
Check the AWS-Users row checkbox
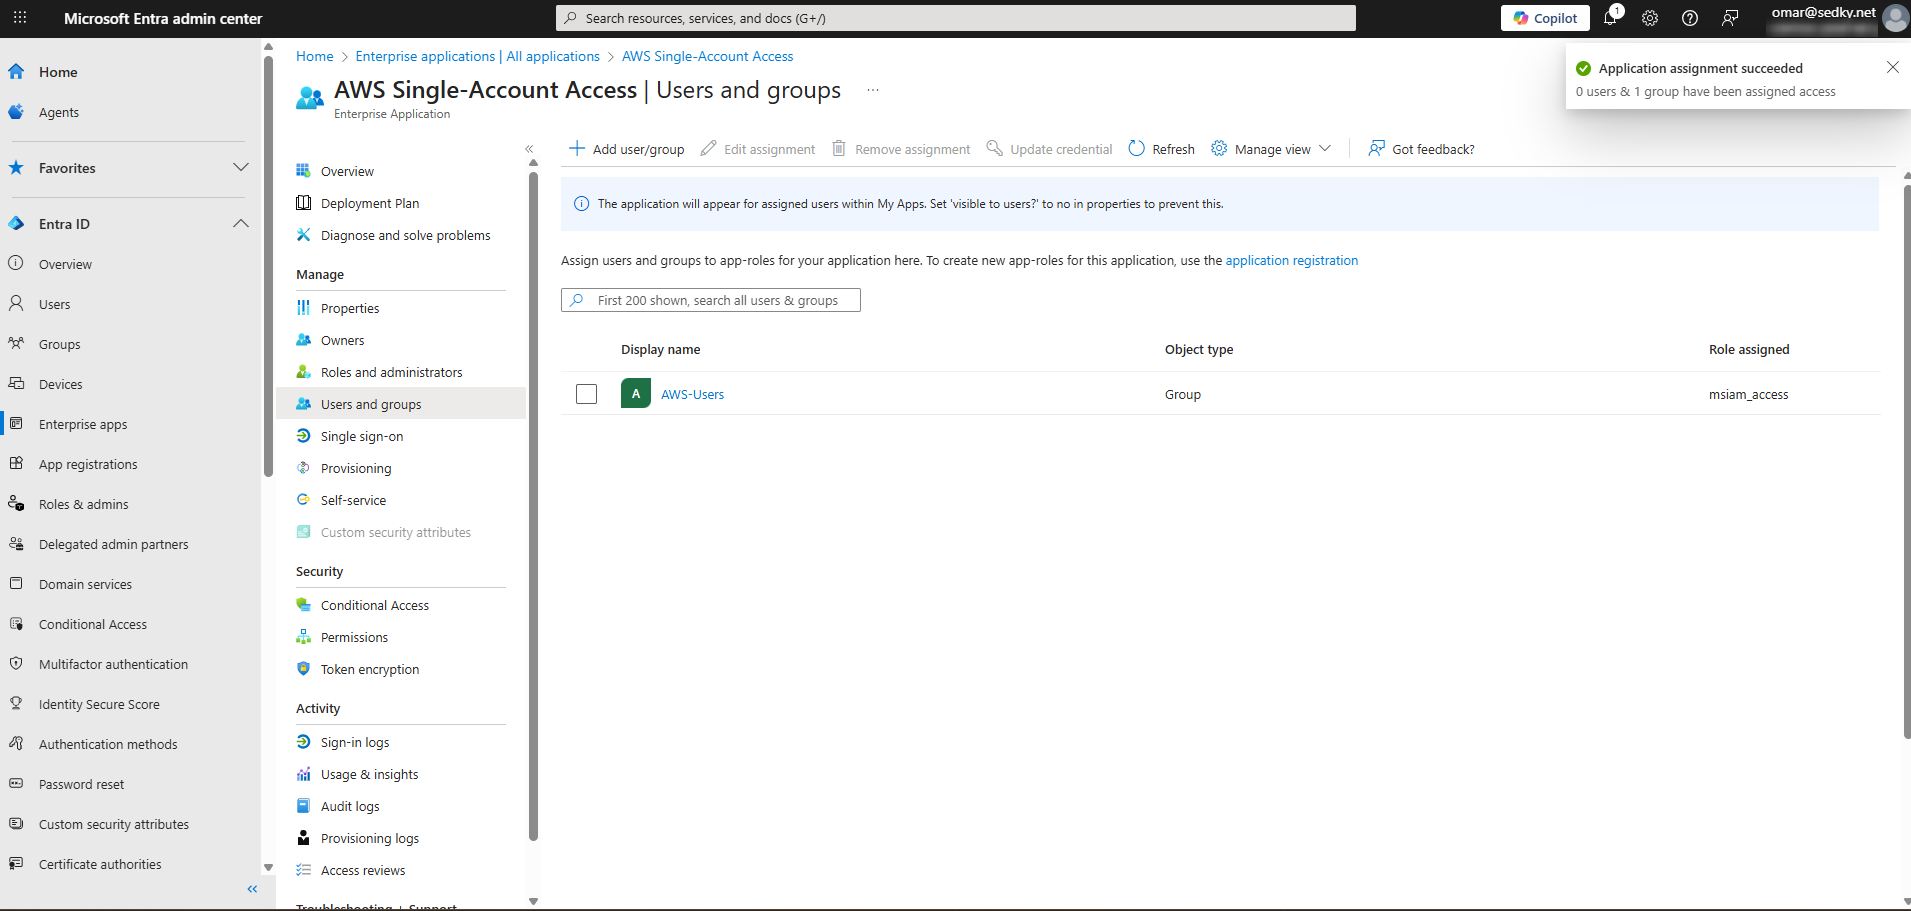586,394
